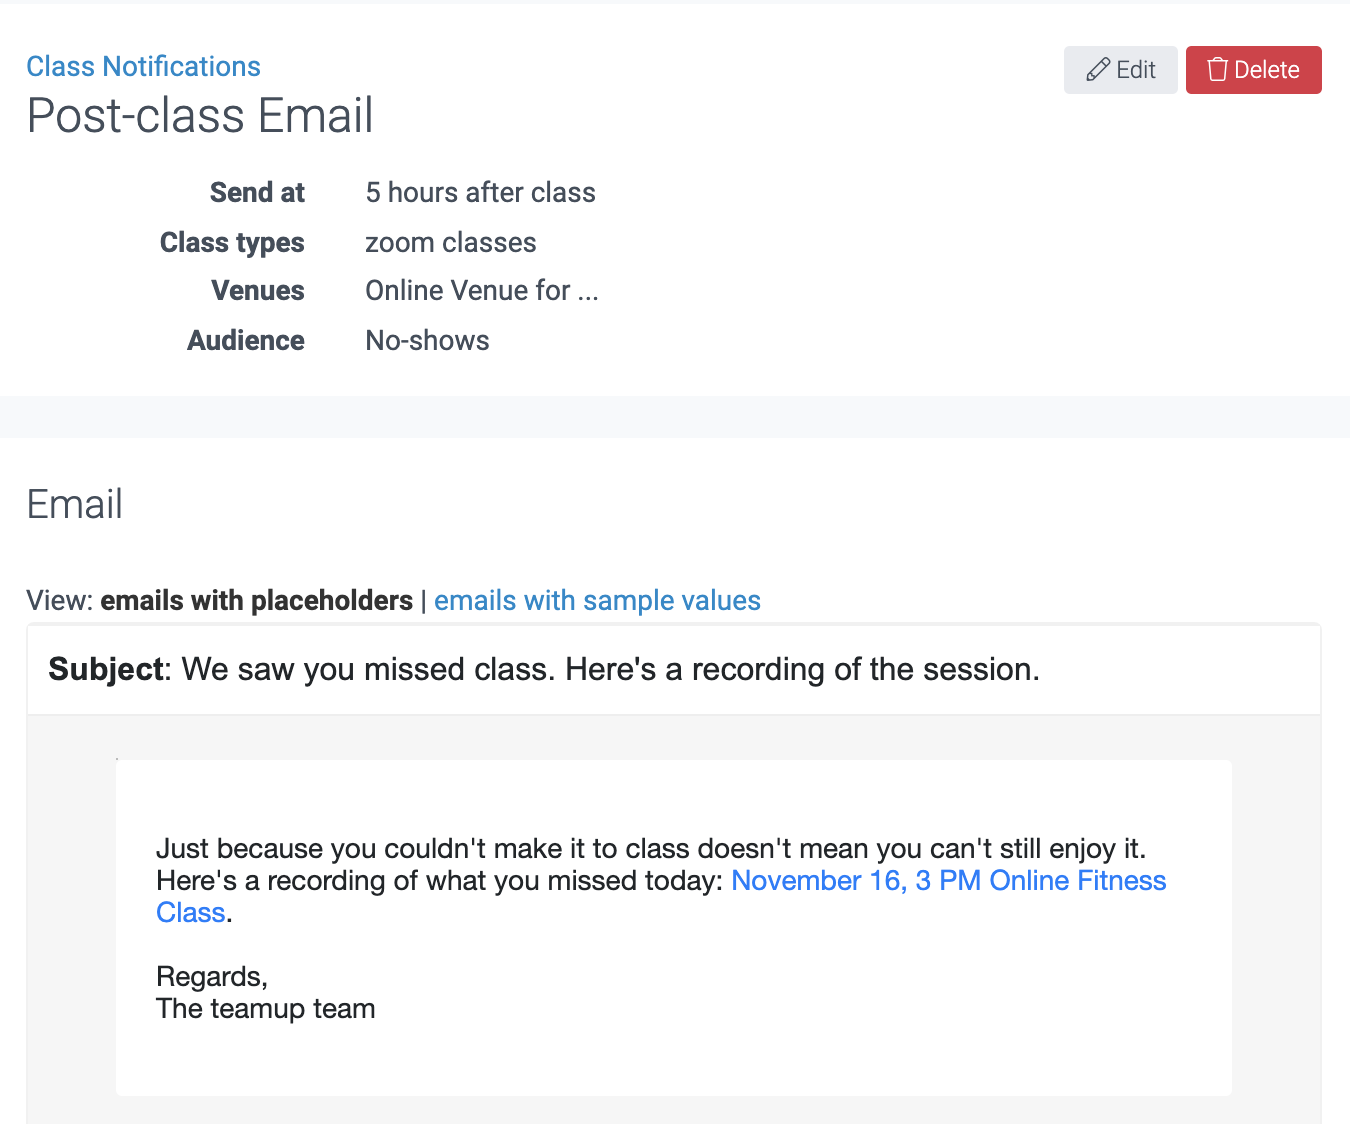Switch view to emails with sample values
The width and height of the screenshot is (1350, 1124).
click(597, 600)
